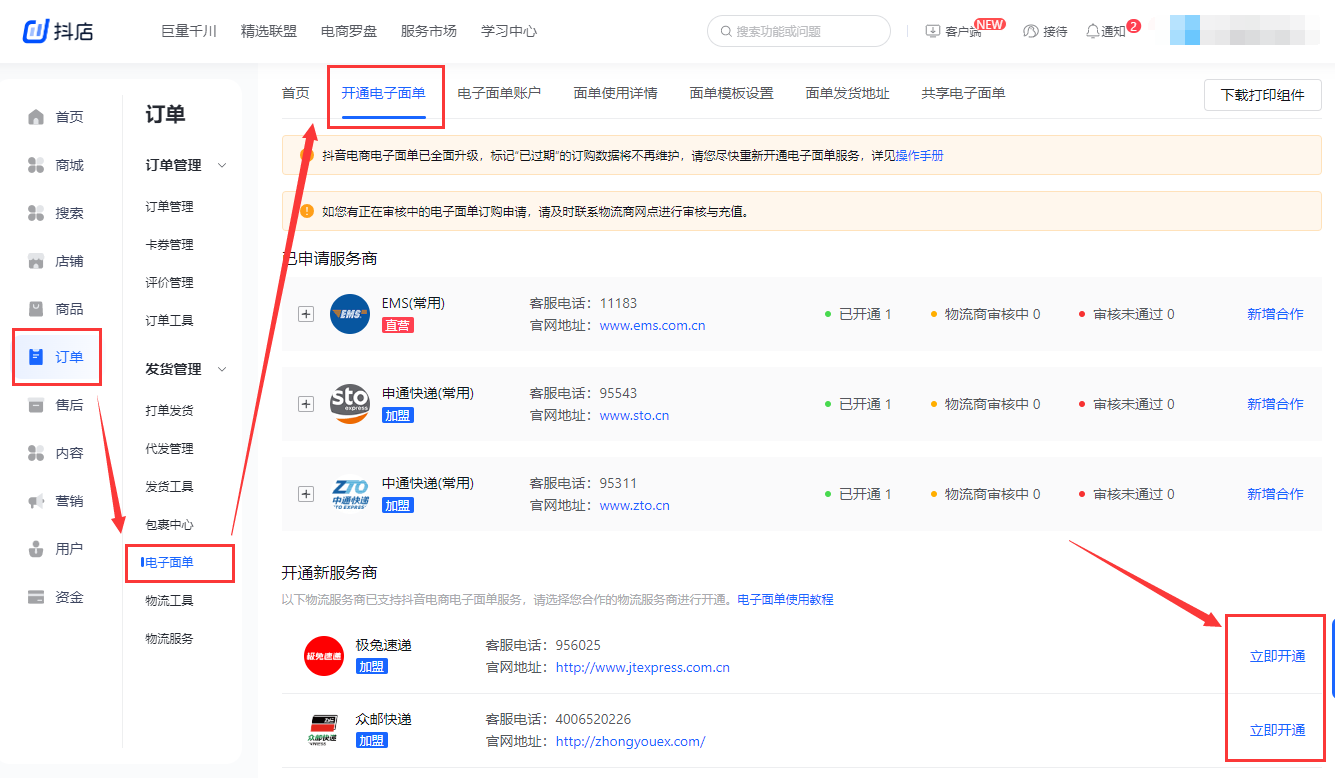
Task: Click the 通知 bell icon
Action: pyautogui.click(x=1092, y=31)
